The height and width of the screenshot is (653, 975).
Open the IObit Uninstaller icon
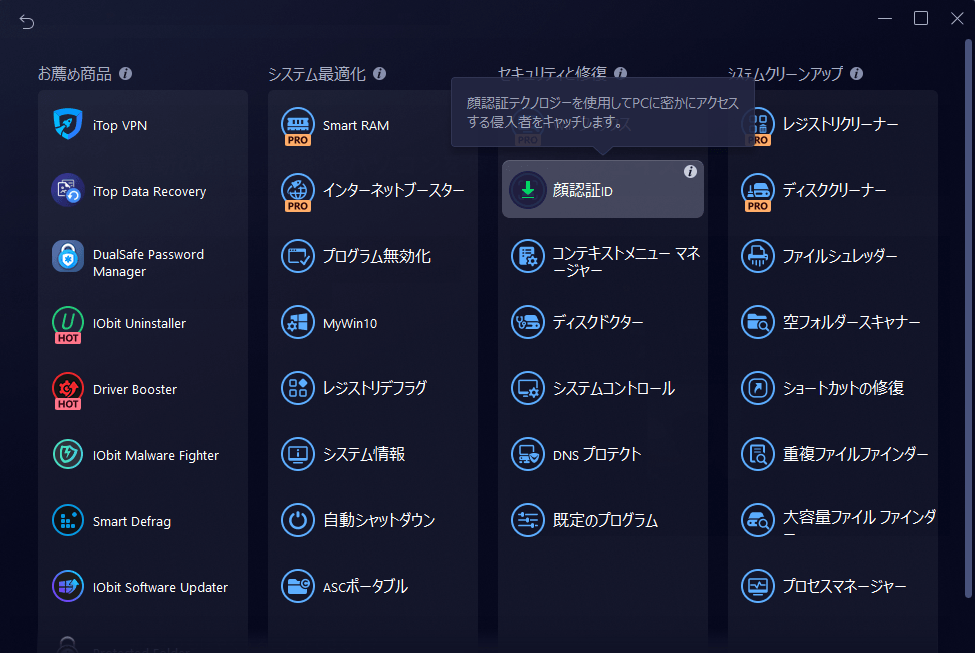pos(68,323)
